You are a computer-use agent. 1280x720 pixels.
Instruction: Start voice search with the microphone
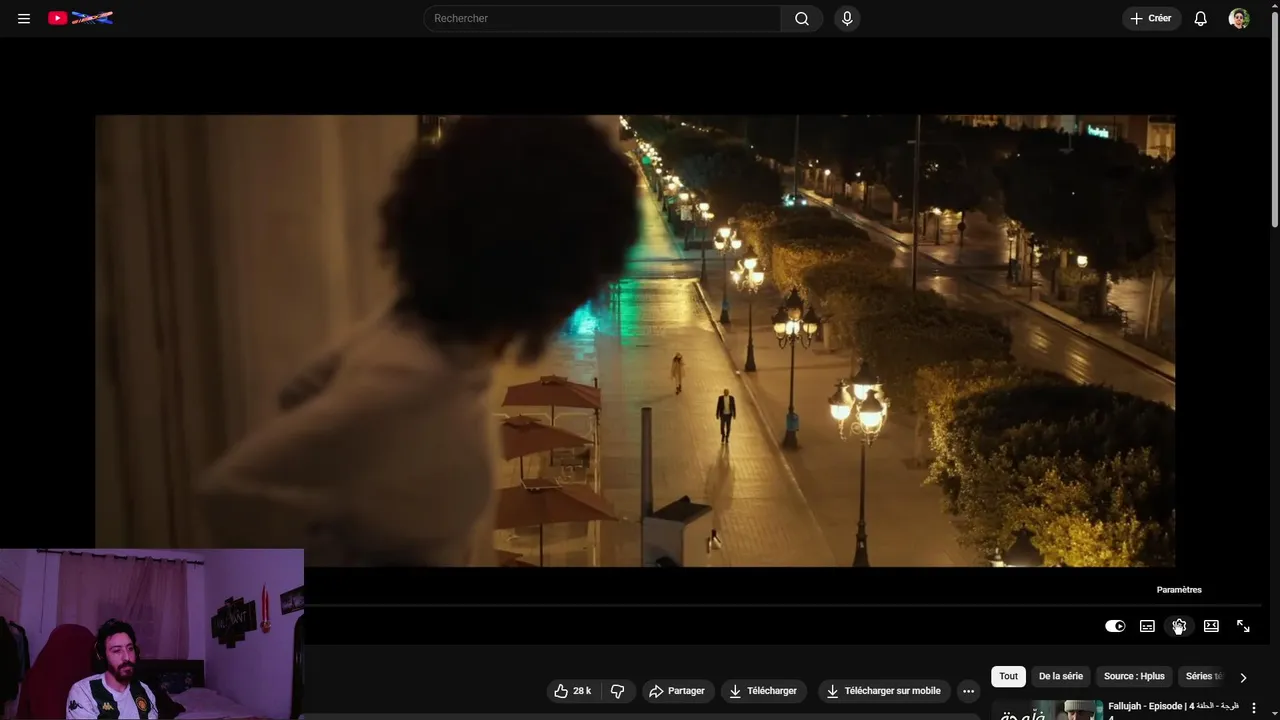(x=847, y=18)
